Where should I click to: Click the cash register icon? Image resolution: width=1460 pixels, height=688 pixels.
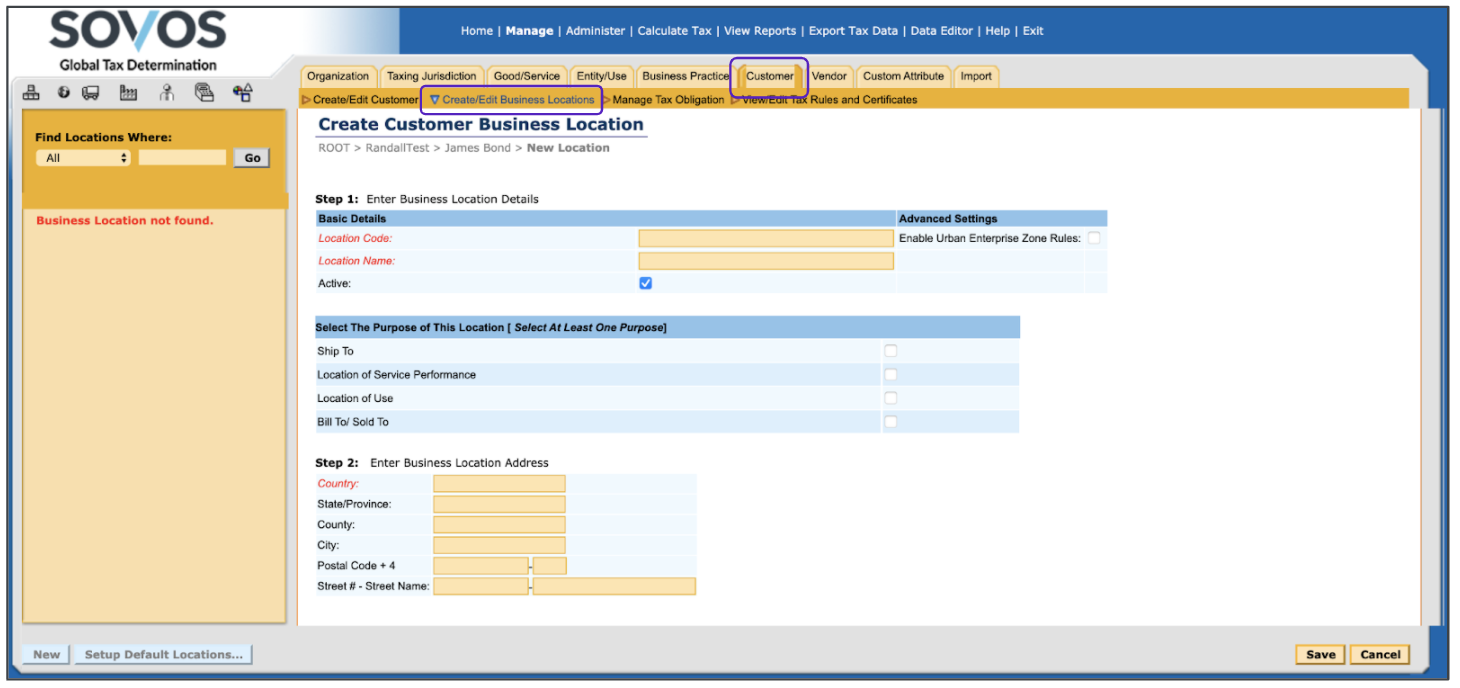[x=204, y=93]
